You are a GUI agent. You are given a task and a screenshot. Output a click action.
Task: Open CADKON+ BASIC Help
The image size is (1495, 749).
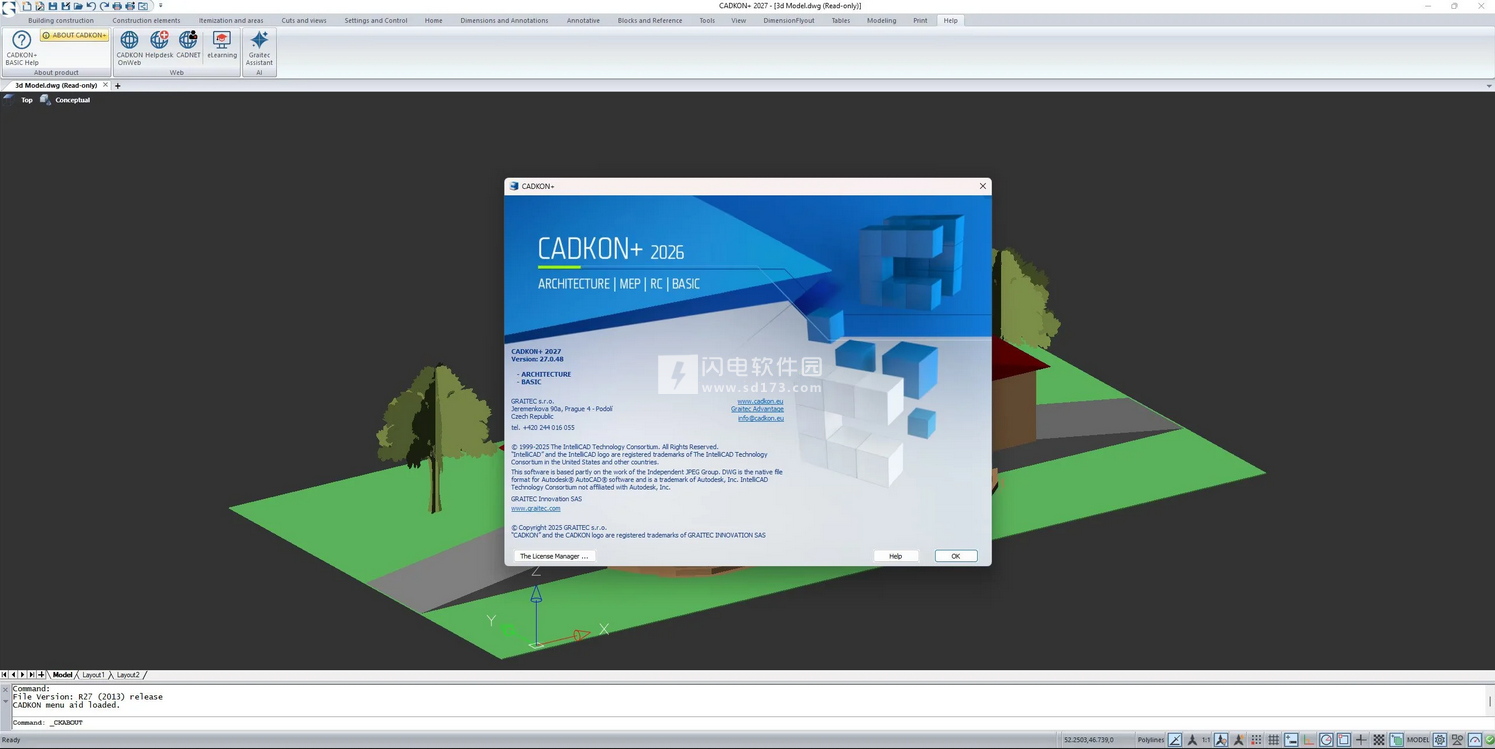[22, 48]
